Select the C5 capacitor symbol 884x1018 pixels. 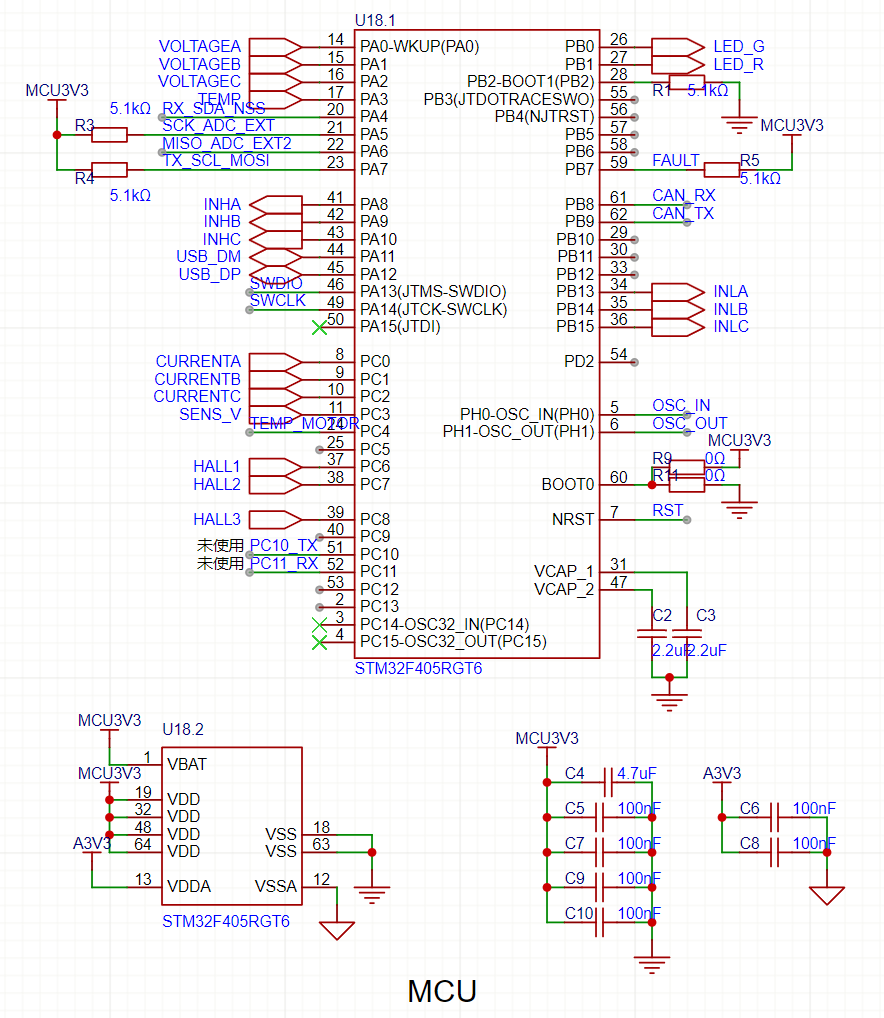tap(600, 817)
